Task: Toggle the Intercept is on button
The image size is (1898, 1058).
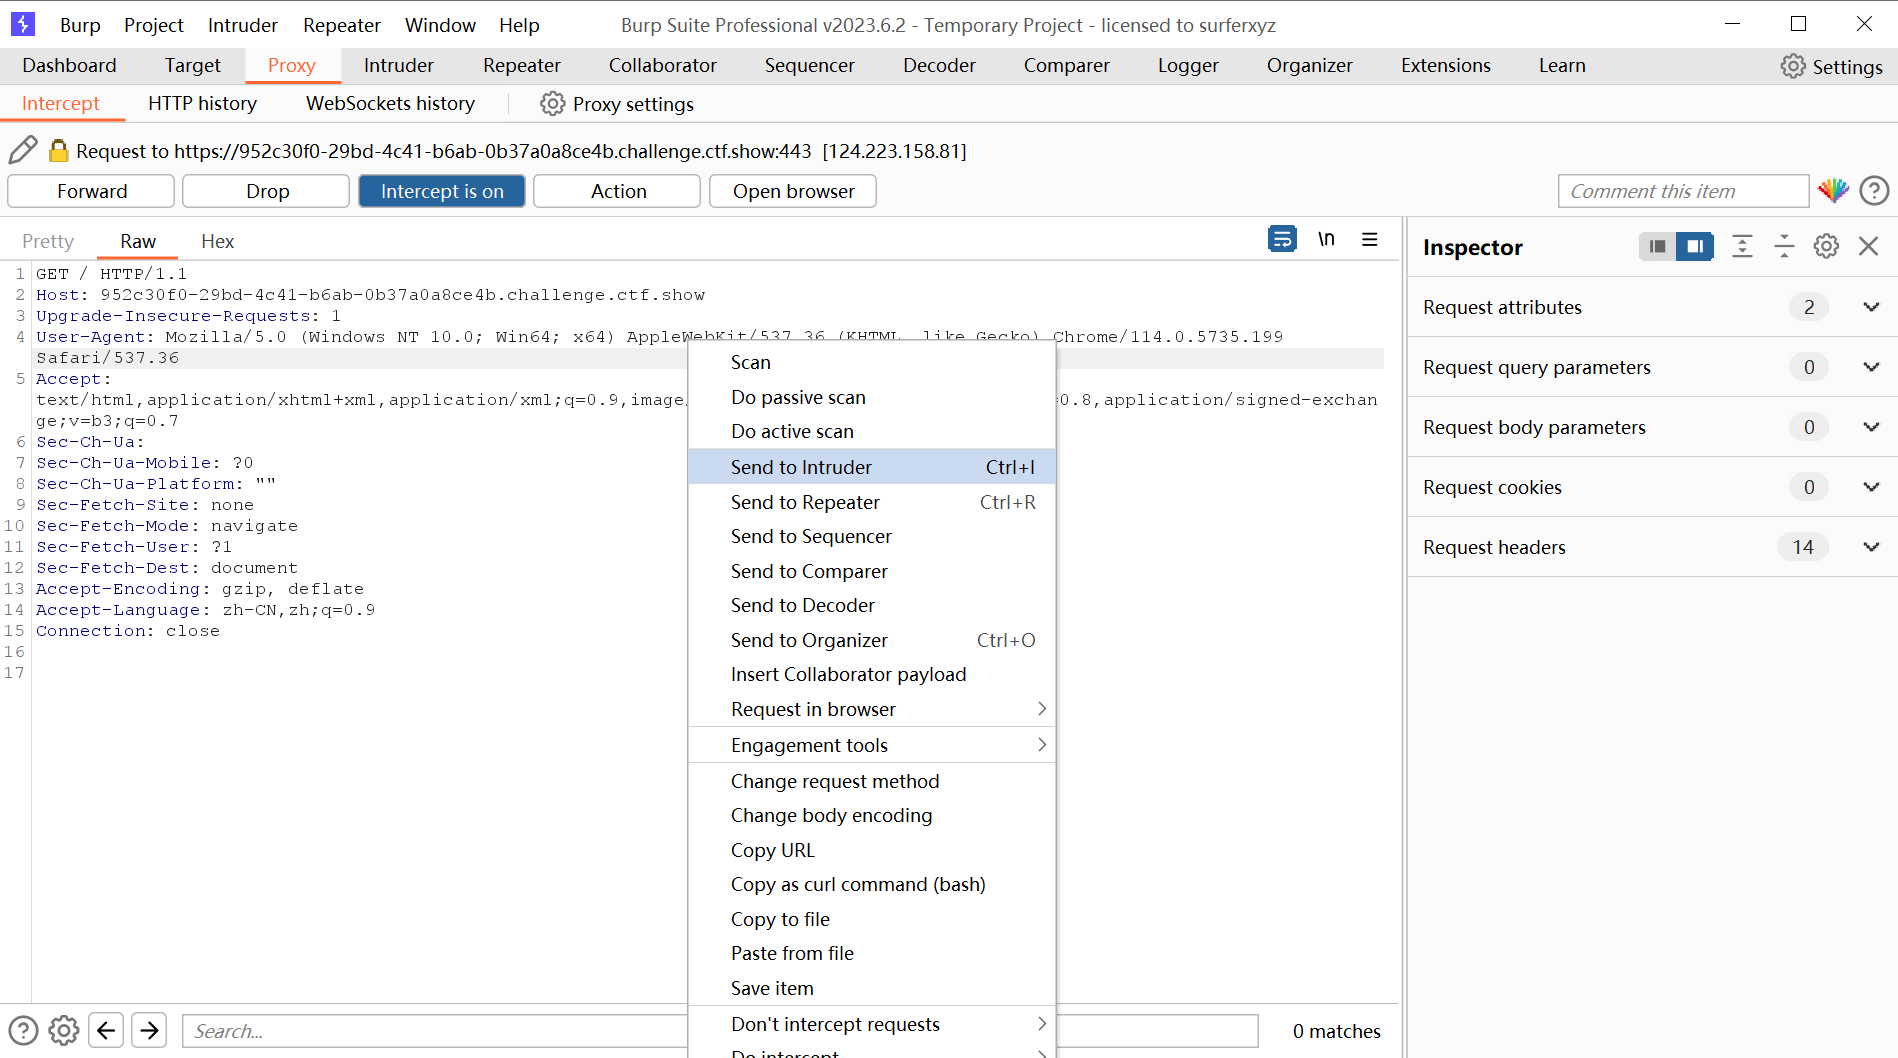Action: pyautogui.click(x=442, y=191)
